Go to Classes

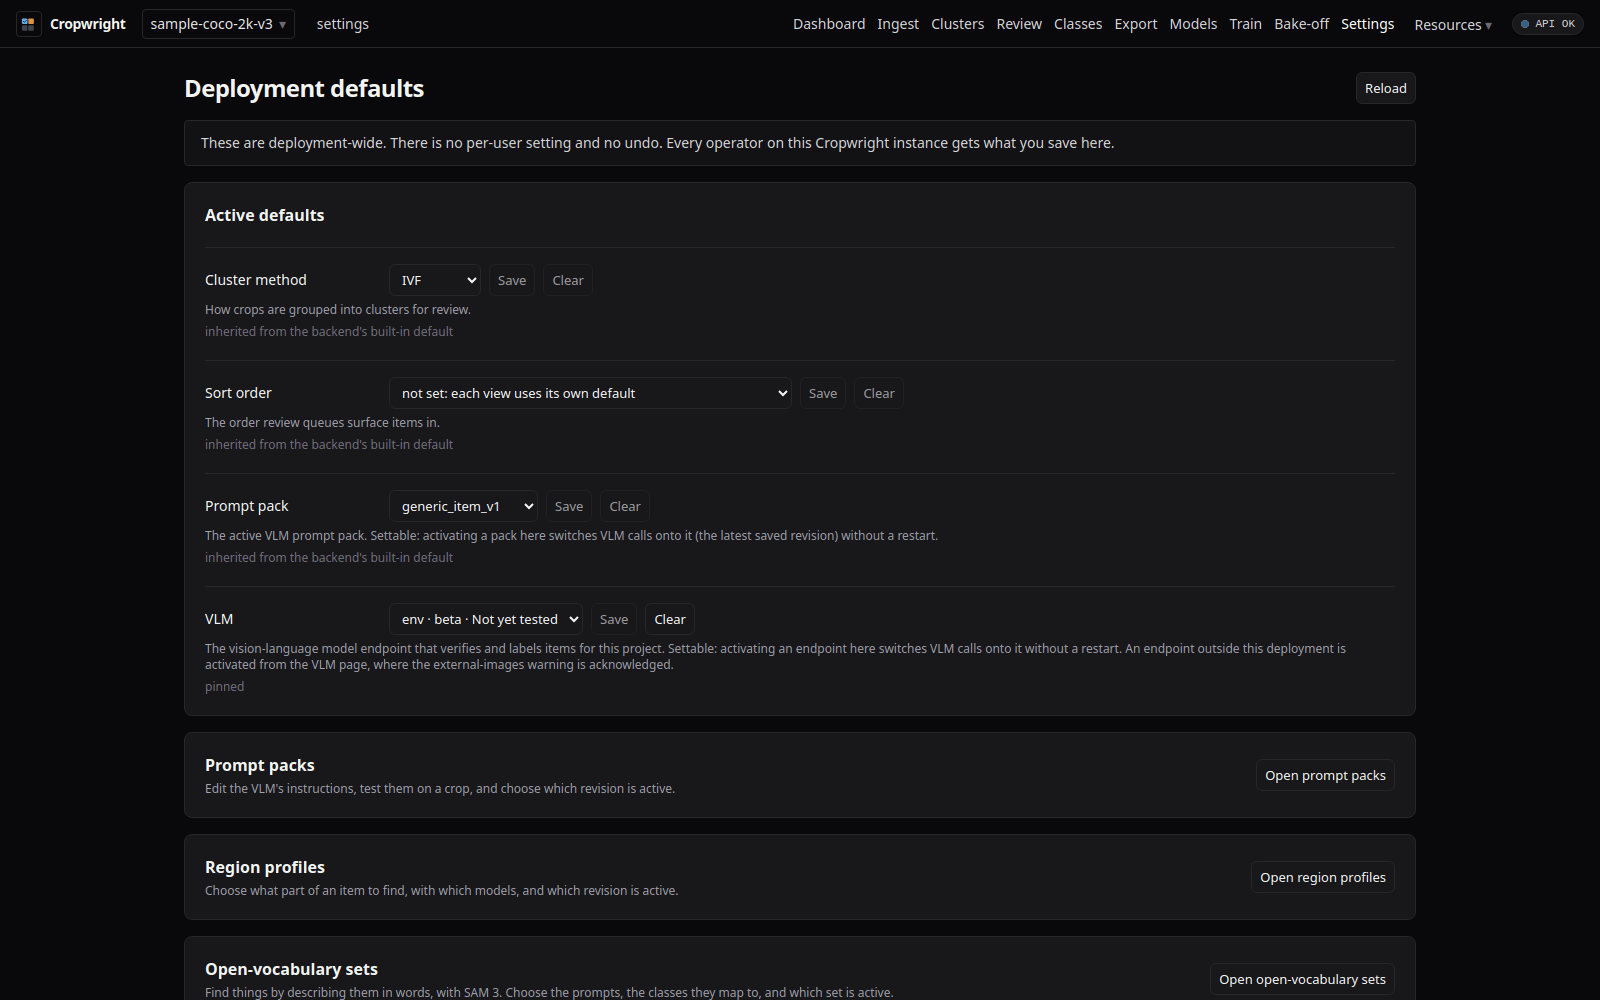click(x=1078, y=24)
